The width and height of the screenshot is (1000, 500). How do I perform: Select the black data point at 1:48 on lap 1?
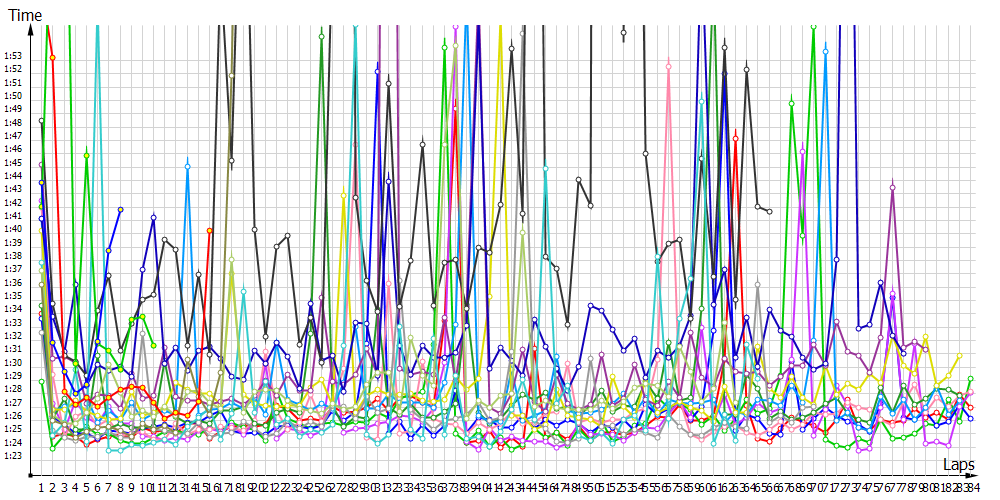(41, 120)
